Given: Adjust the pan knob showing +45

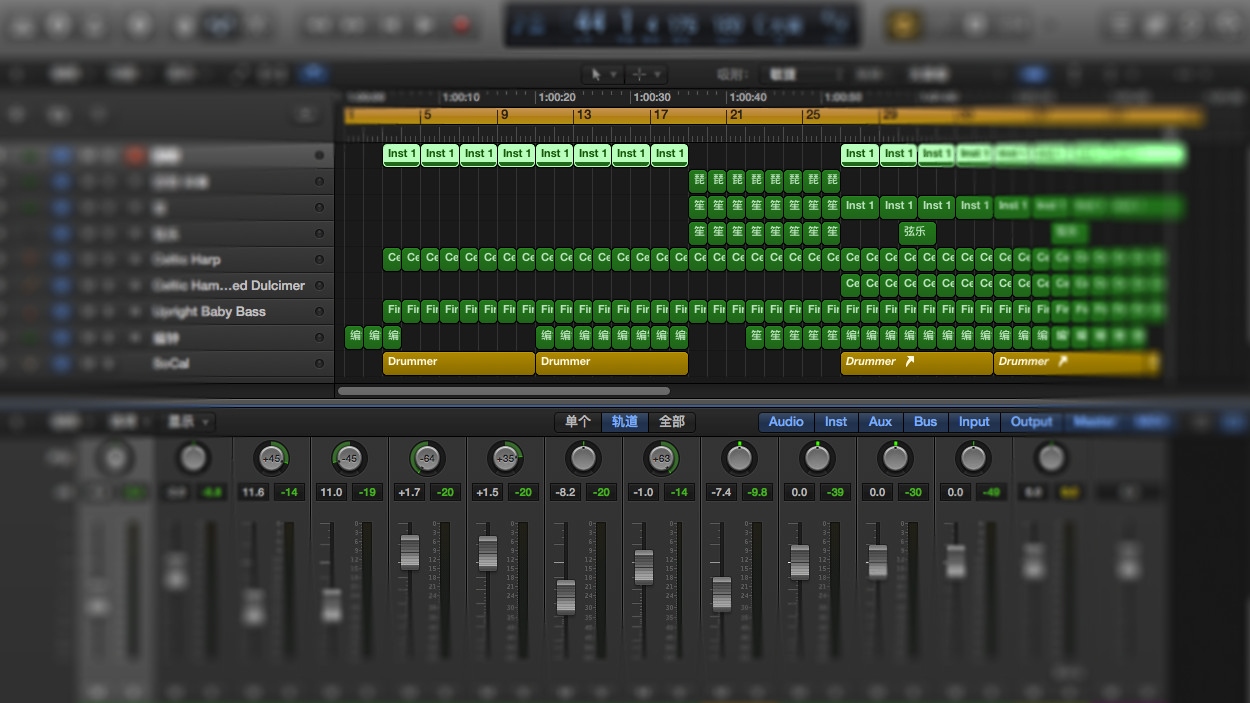Looking at the screenshot, I should point(271,459).
